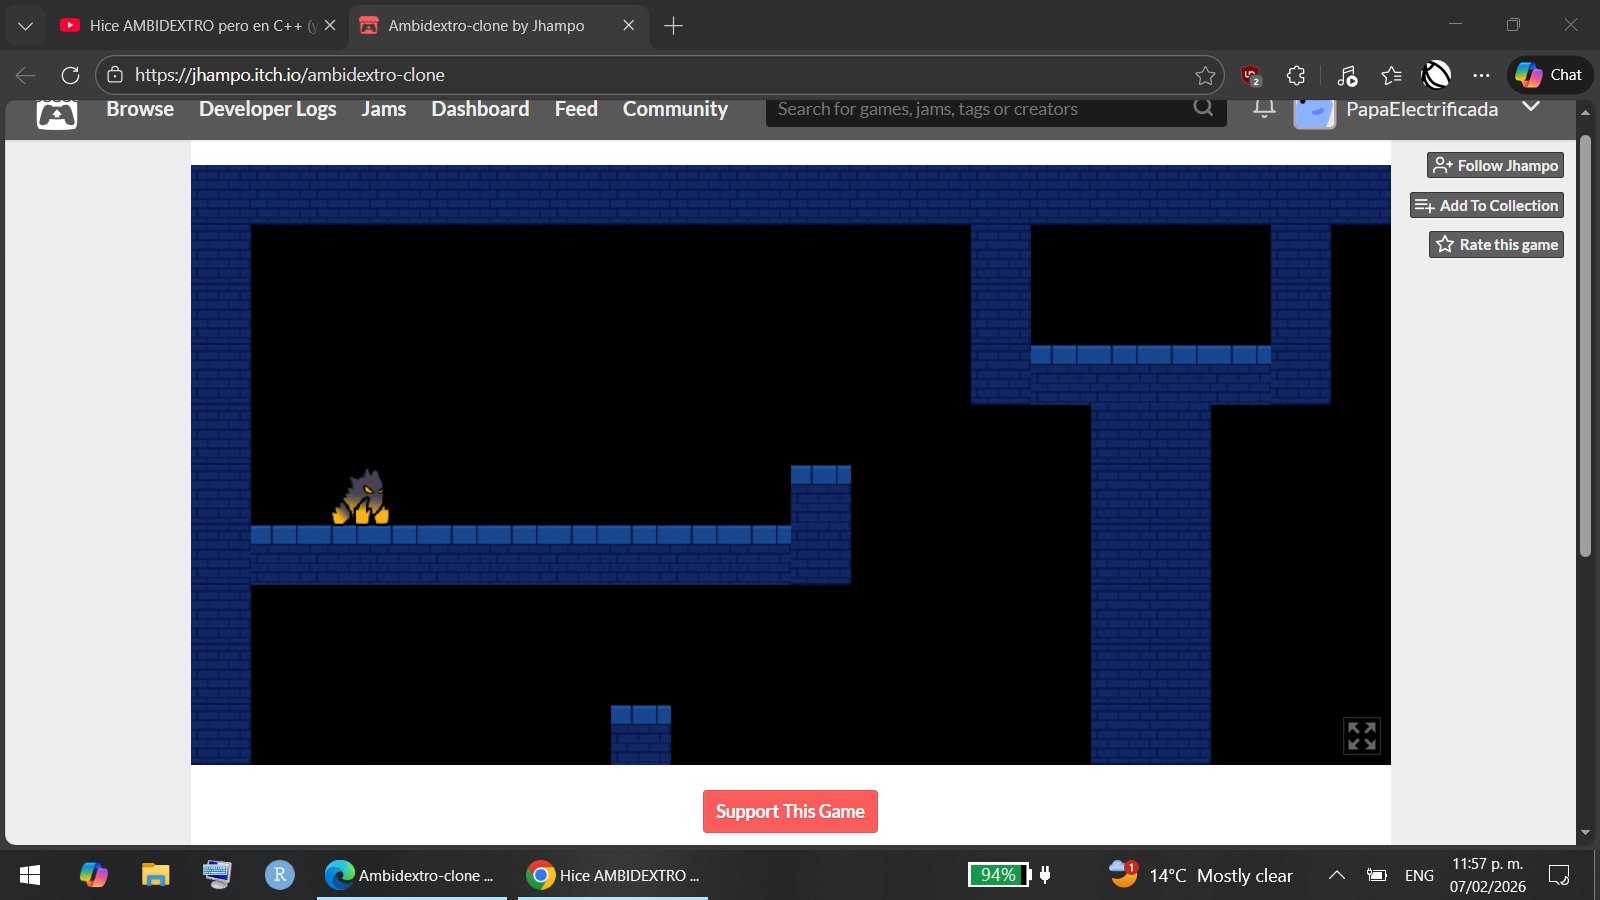Image resolution: width=1600 pixels, height=900 pixels.
Task: Focus the address bar URL field
Action: [660, 75]
